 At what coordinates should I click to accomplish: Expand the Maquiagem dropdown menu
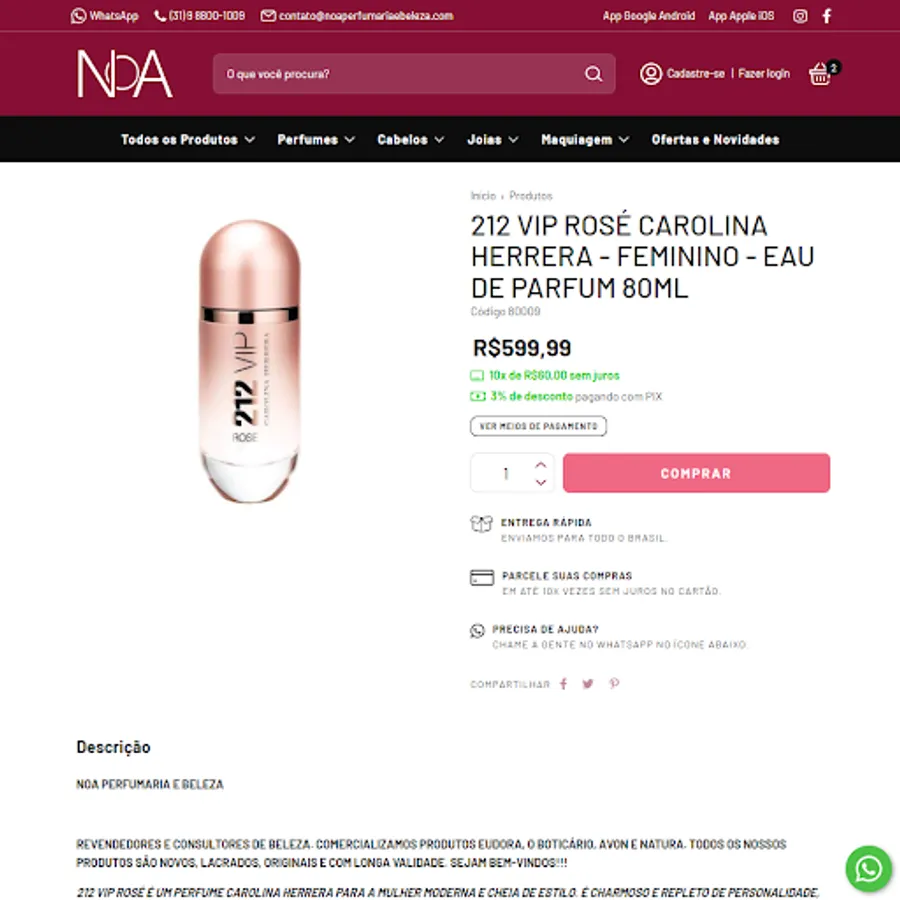585,139
